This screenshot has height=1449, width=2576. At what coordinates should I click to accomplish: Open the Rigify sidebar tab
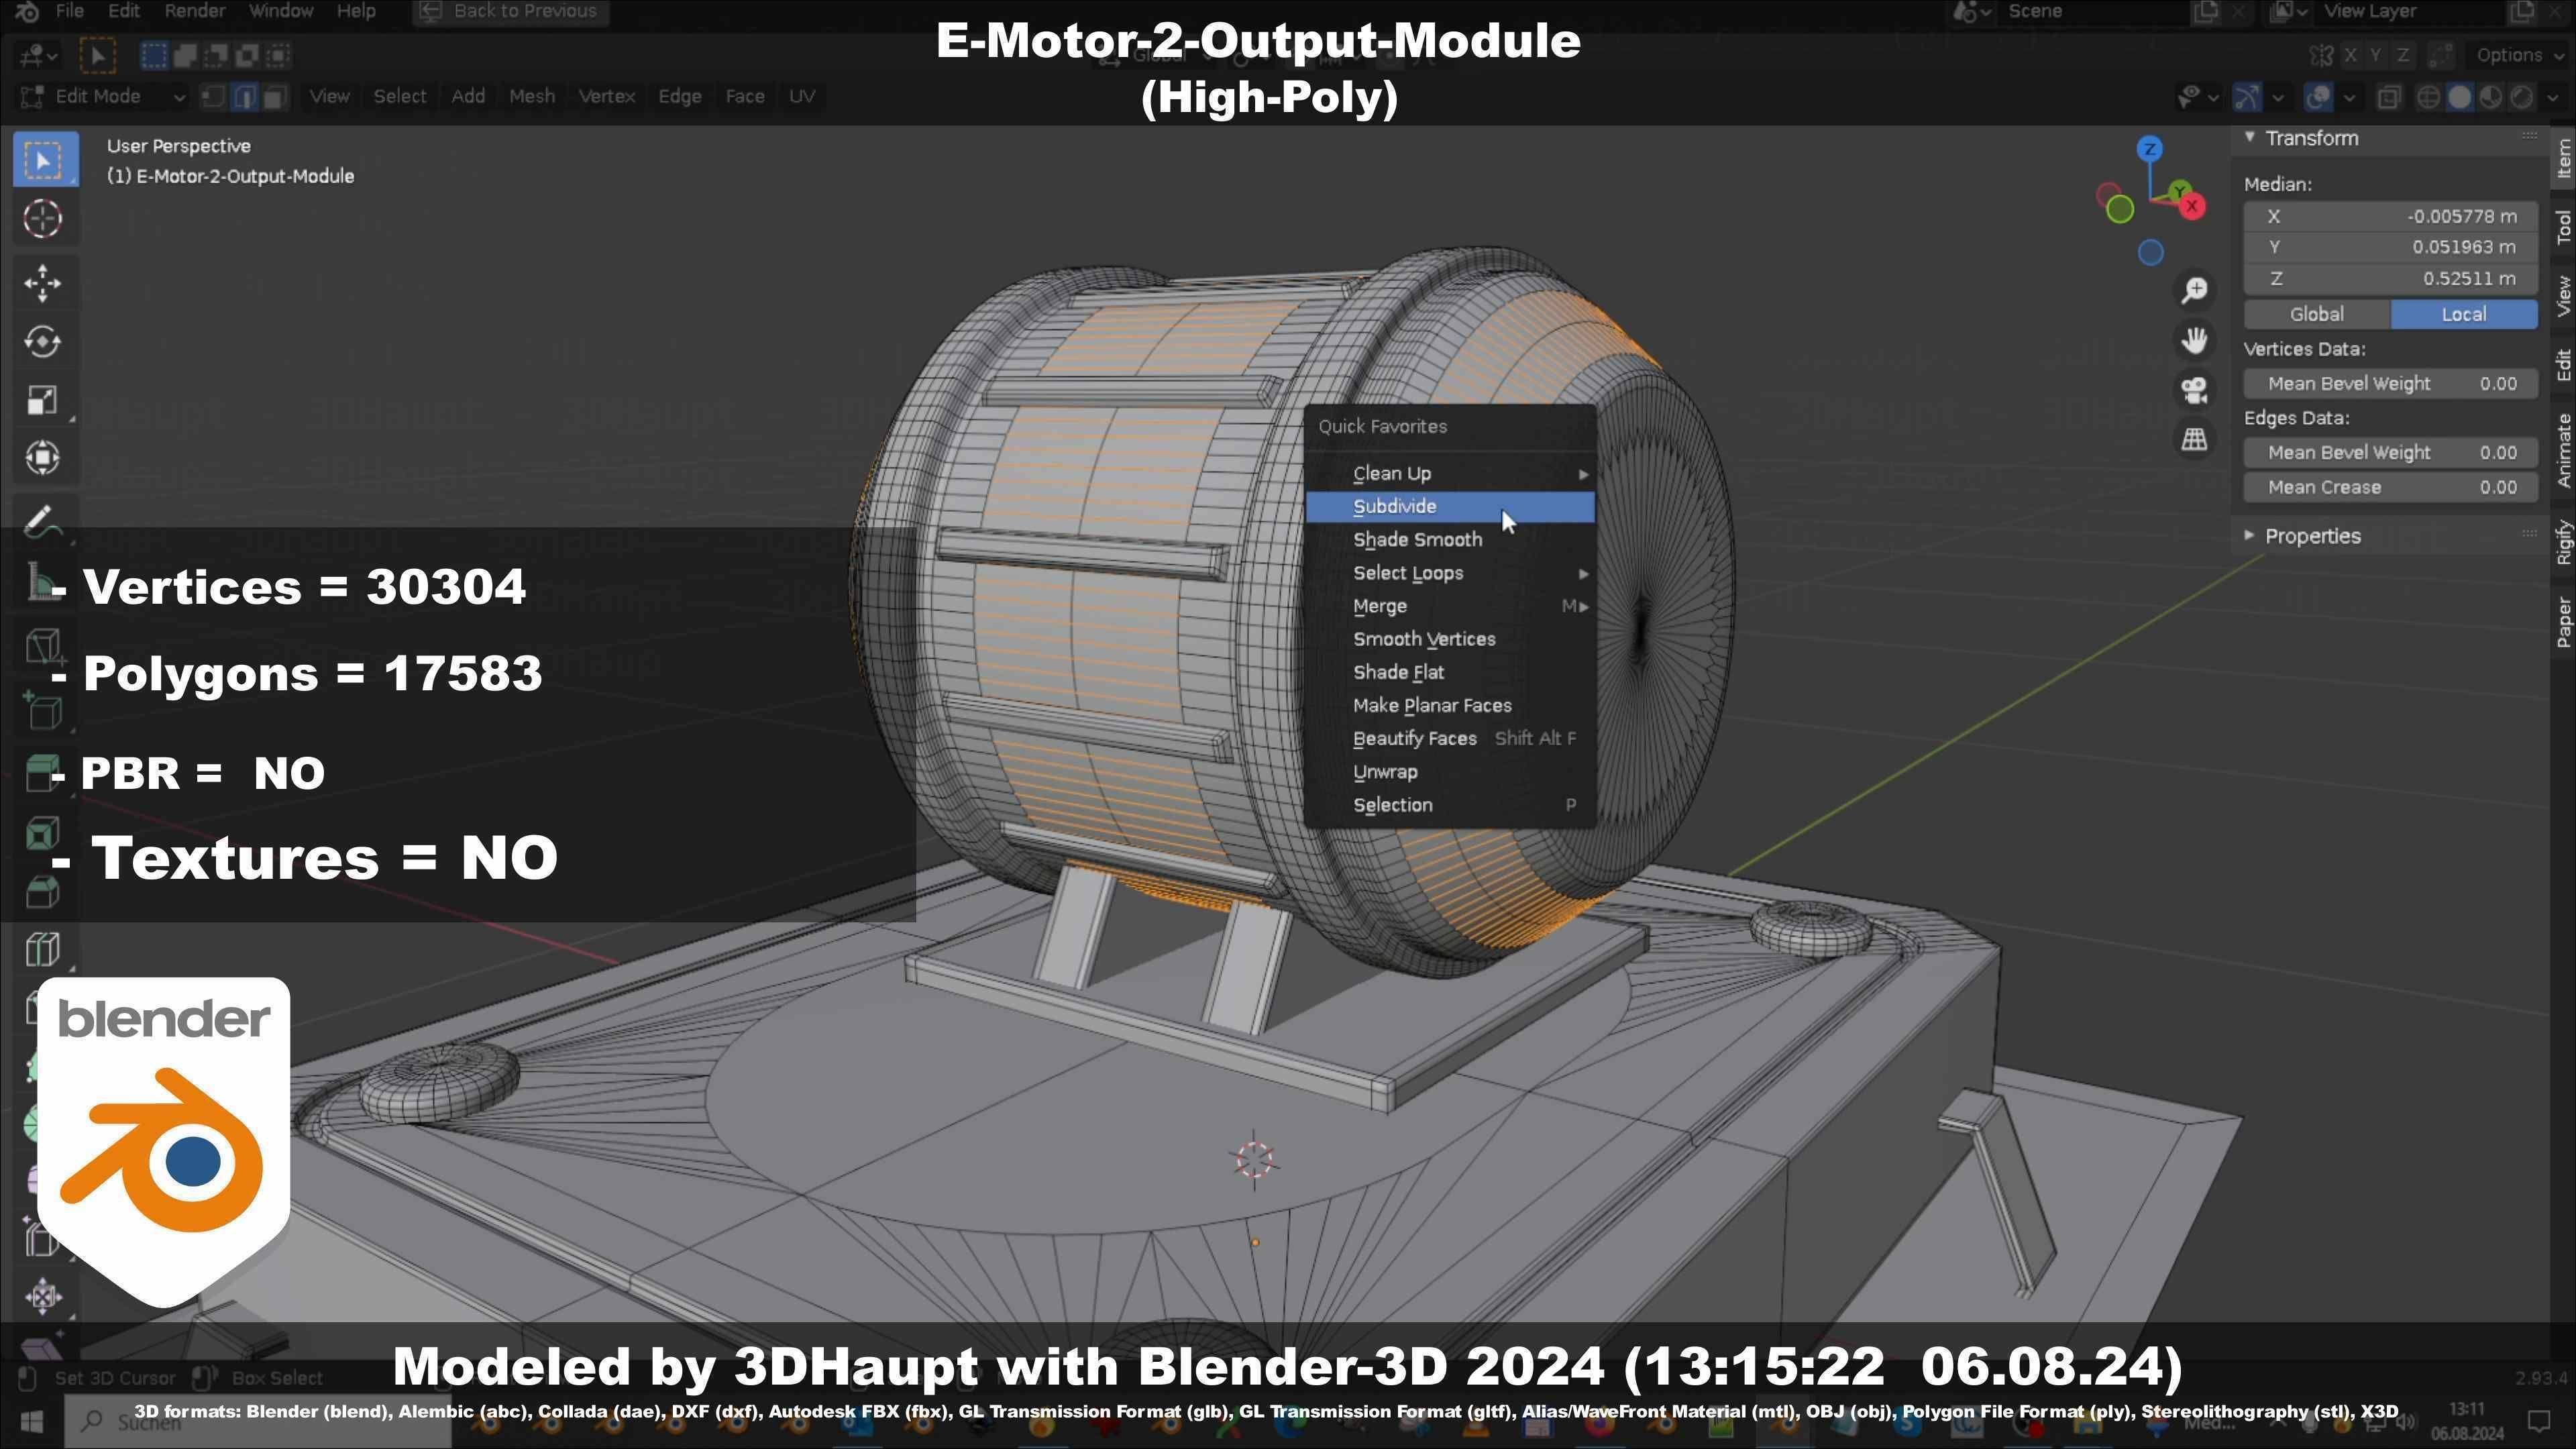(x=2563, y=543)
